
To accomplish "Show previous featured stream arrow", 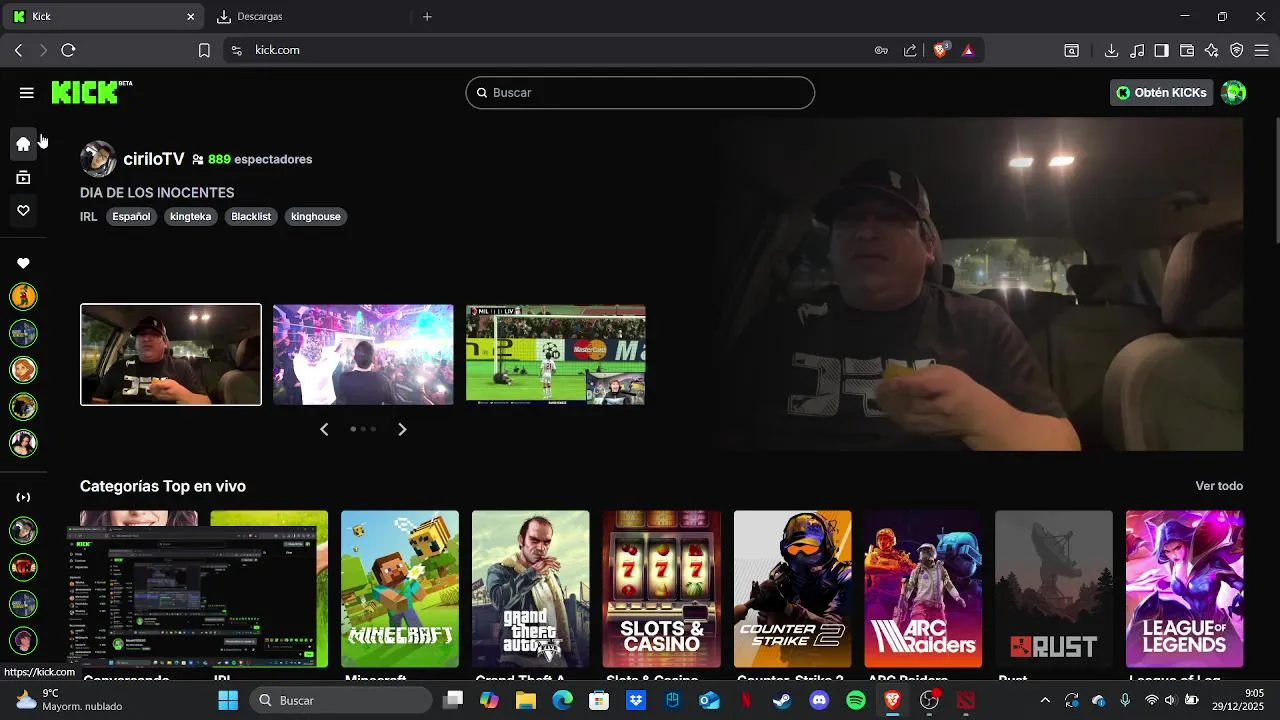I will click(324, 429).
